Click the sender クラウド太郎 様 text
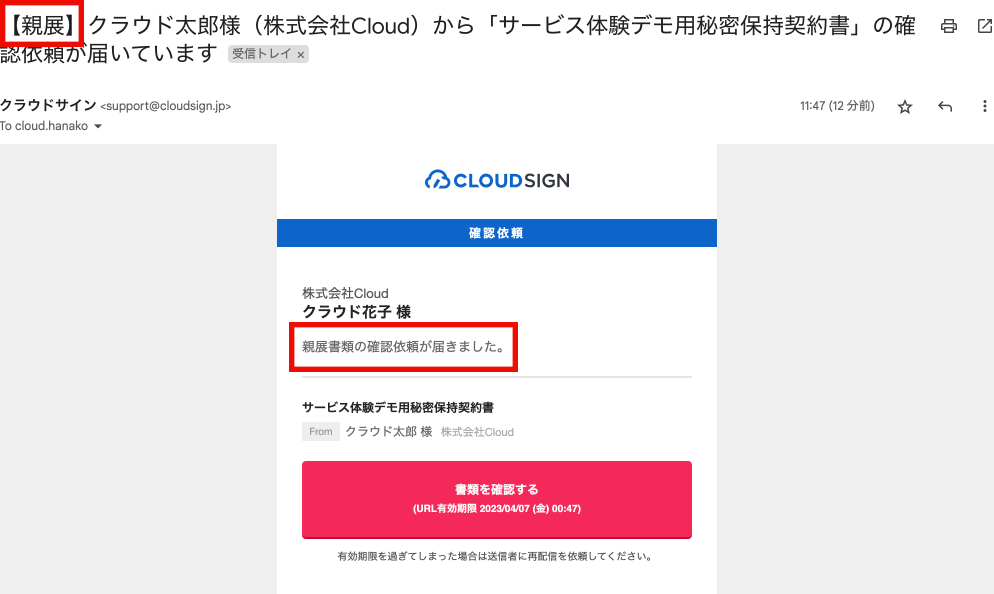Image resolution: width=994 pixels, height=594 pixels. pyautogui.click(x=389, y=432)
